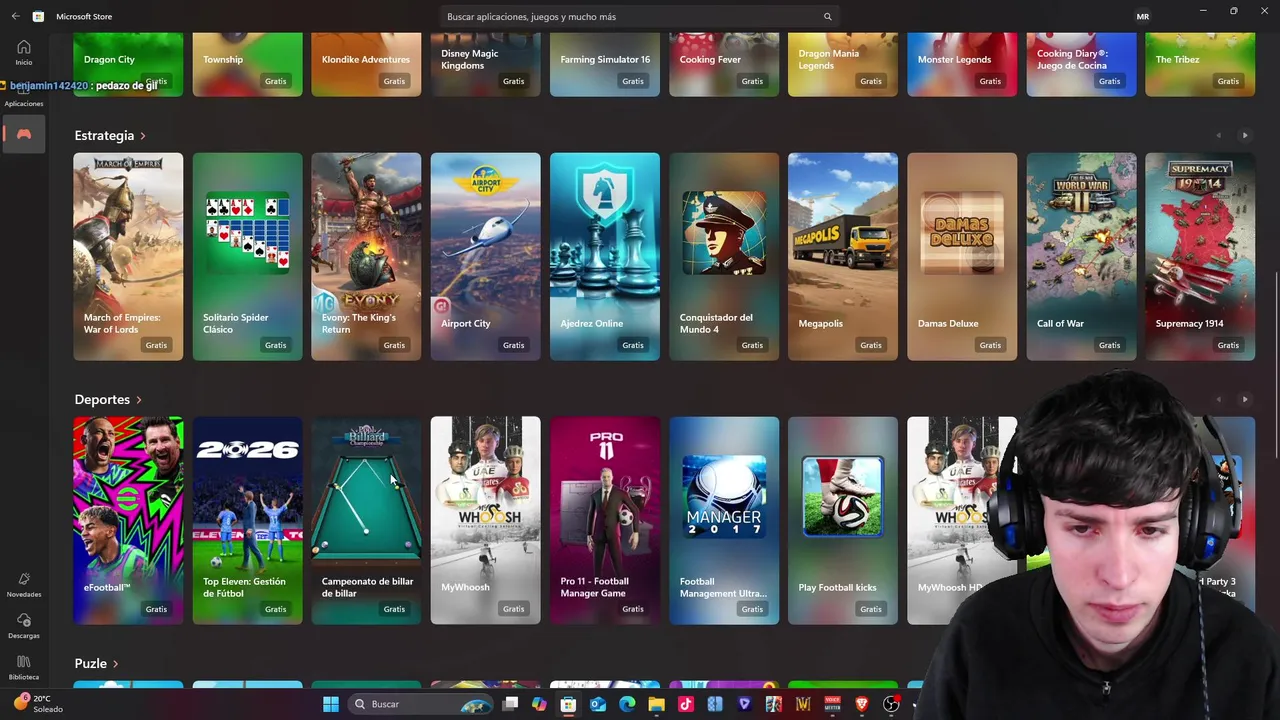
Task: Open Solitario Spider Clásico card
Action: coord(247,256)
